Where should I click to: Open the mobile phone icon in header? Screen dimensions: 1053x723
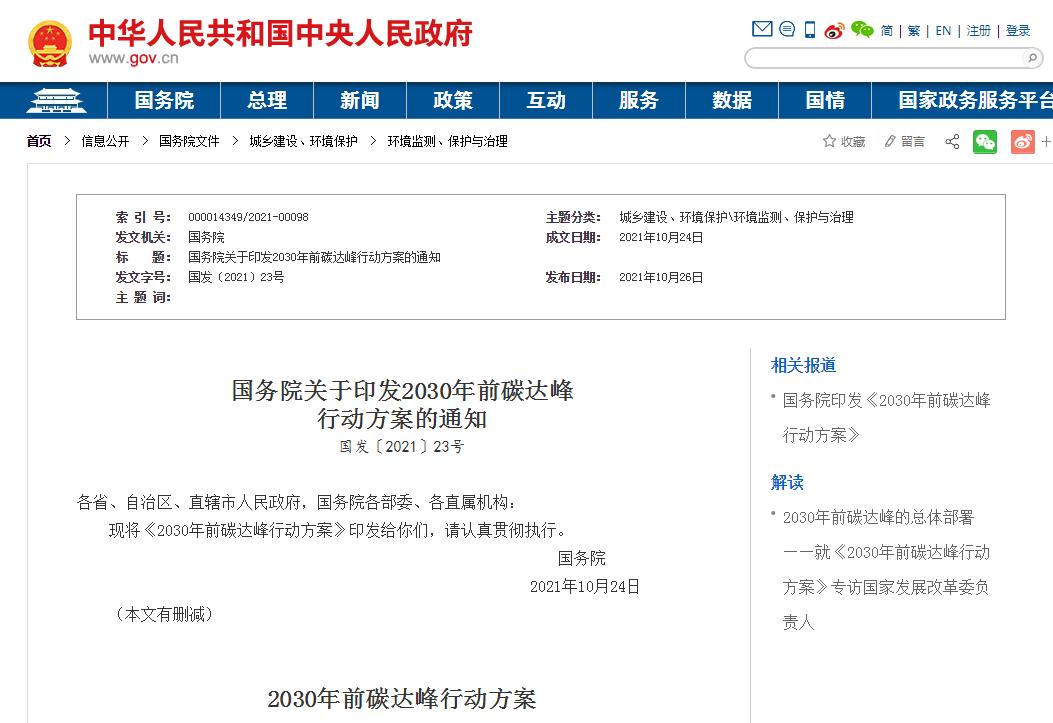810,30
